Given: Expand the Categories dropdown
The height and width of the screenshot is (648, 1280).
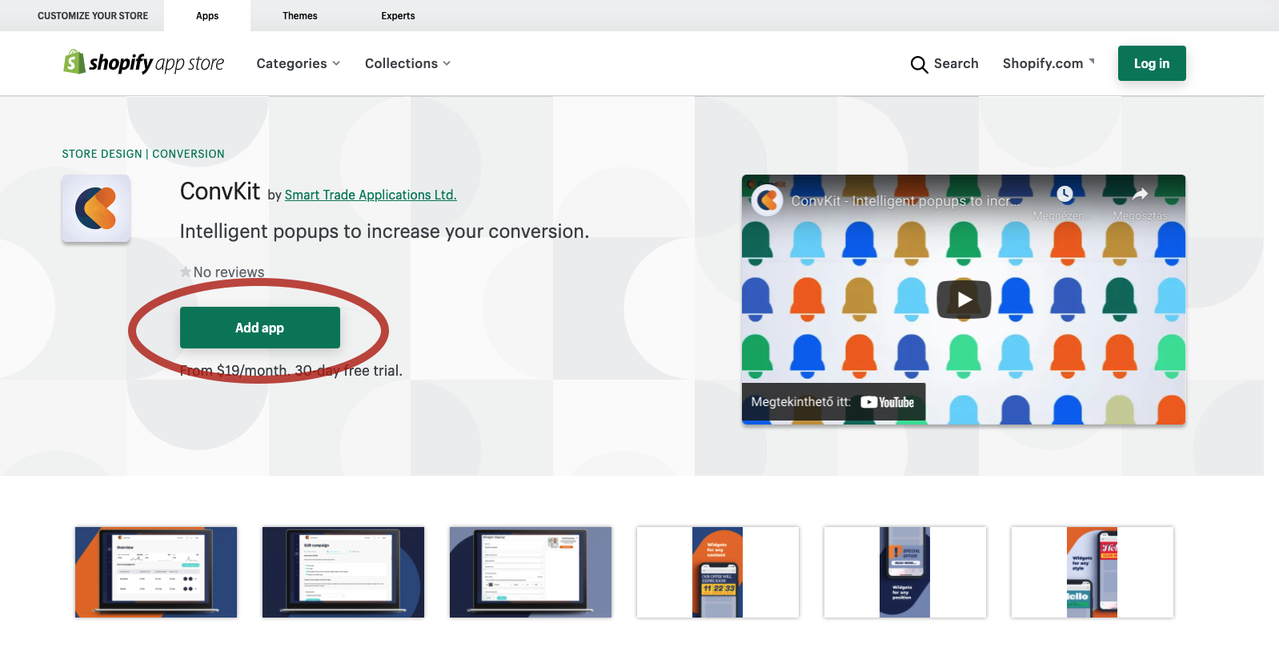Looking at the screenshot, I should point(298,63).
